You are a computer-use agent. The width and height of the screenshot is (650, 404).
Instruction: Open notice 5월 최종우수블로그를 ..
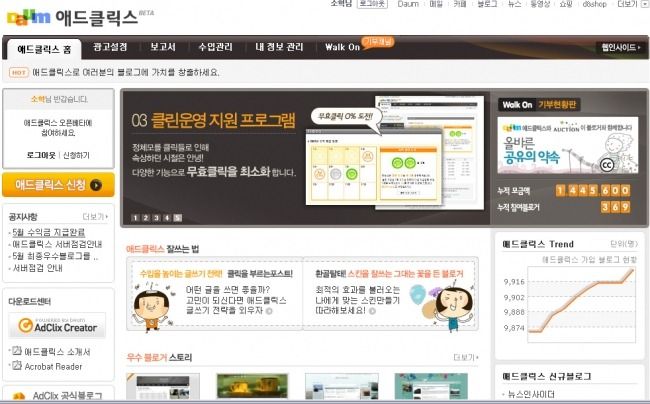(55, 256)
